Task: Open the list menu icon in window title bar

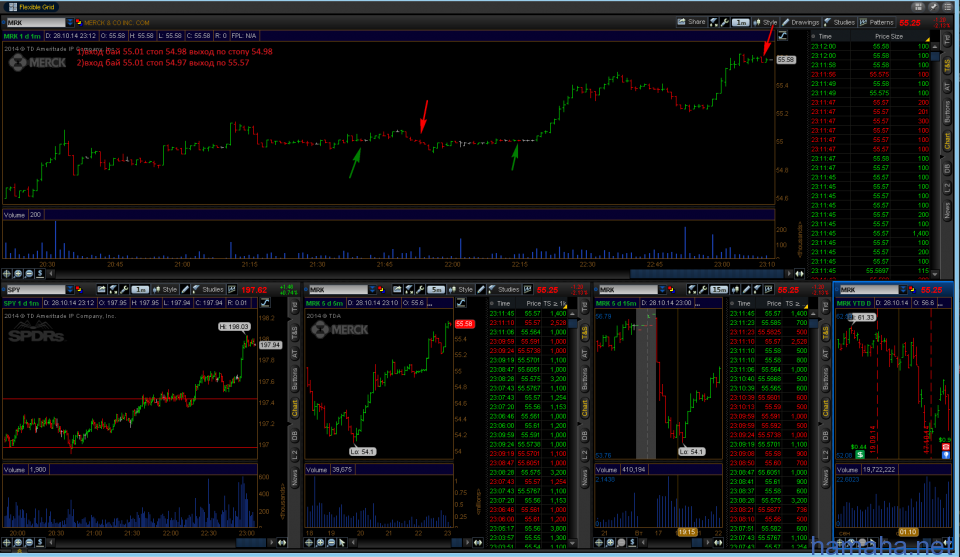Action: (x=947, y=7)
